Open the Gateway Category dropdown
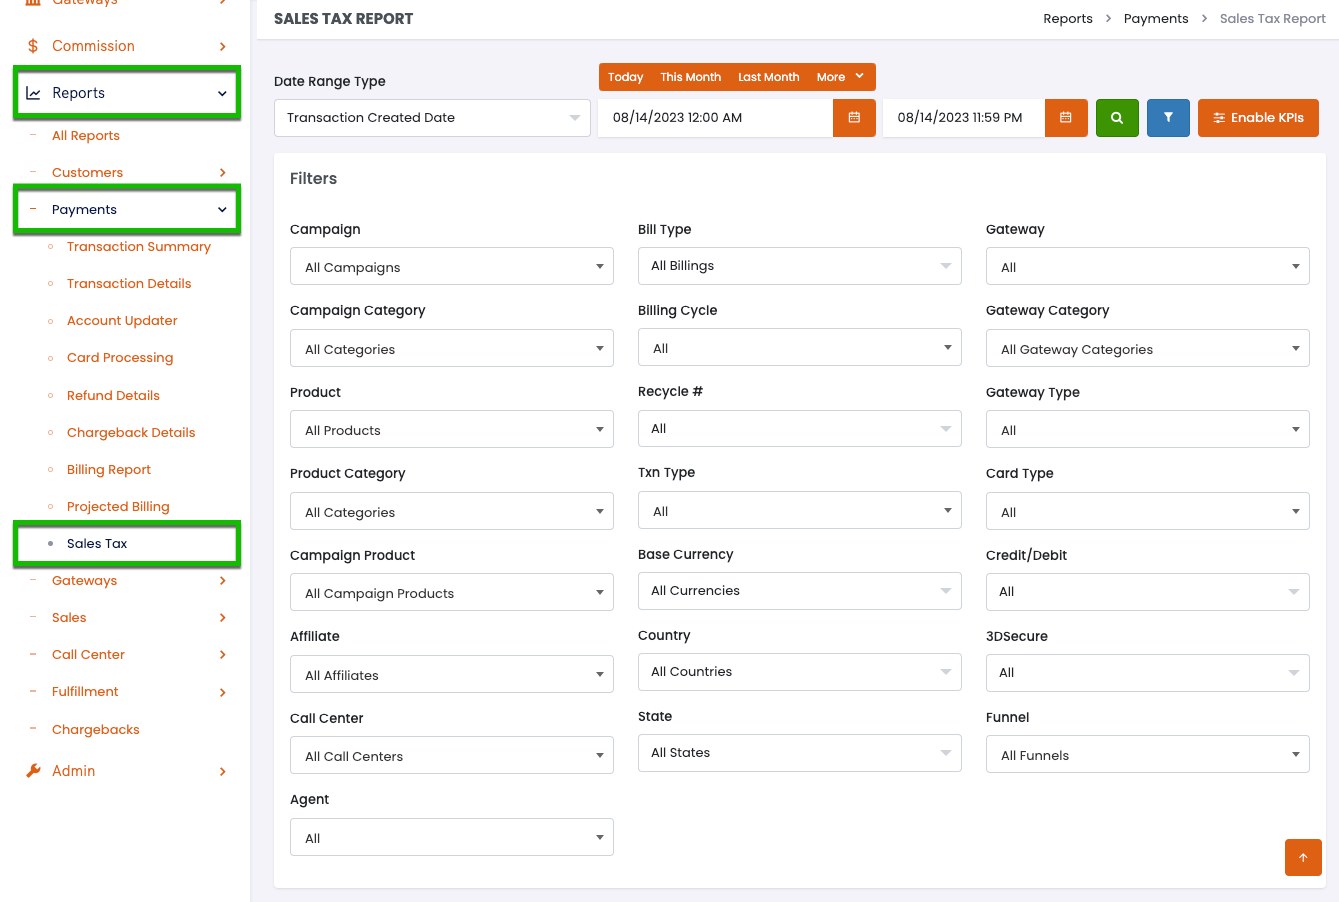 (x=1147, y=349)
